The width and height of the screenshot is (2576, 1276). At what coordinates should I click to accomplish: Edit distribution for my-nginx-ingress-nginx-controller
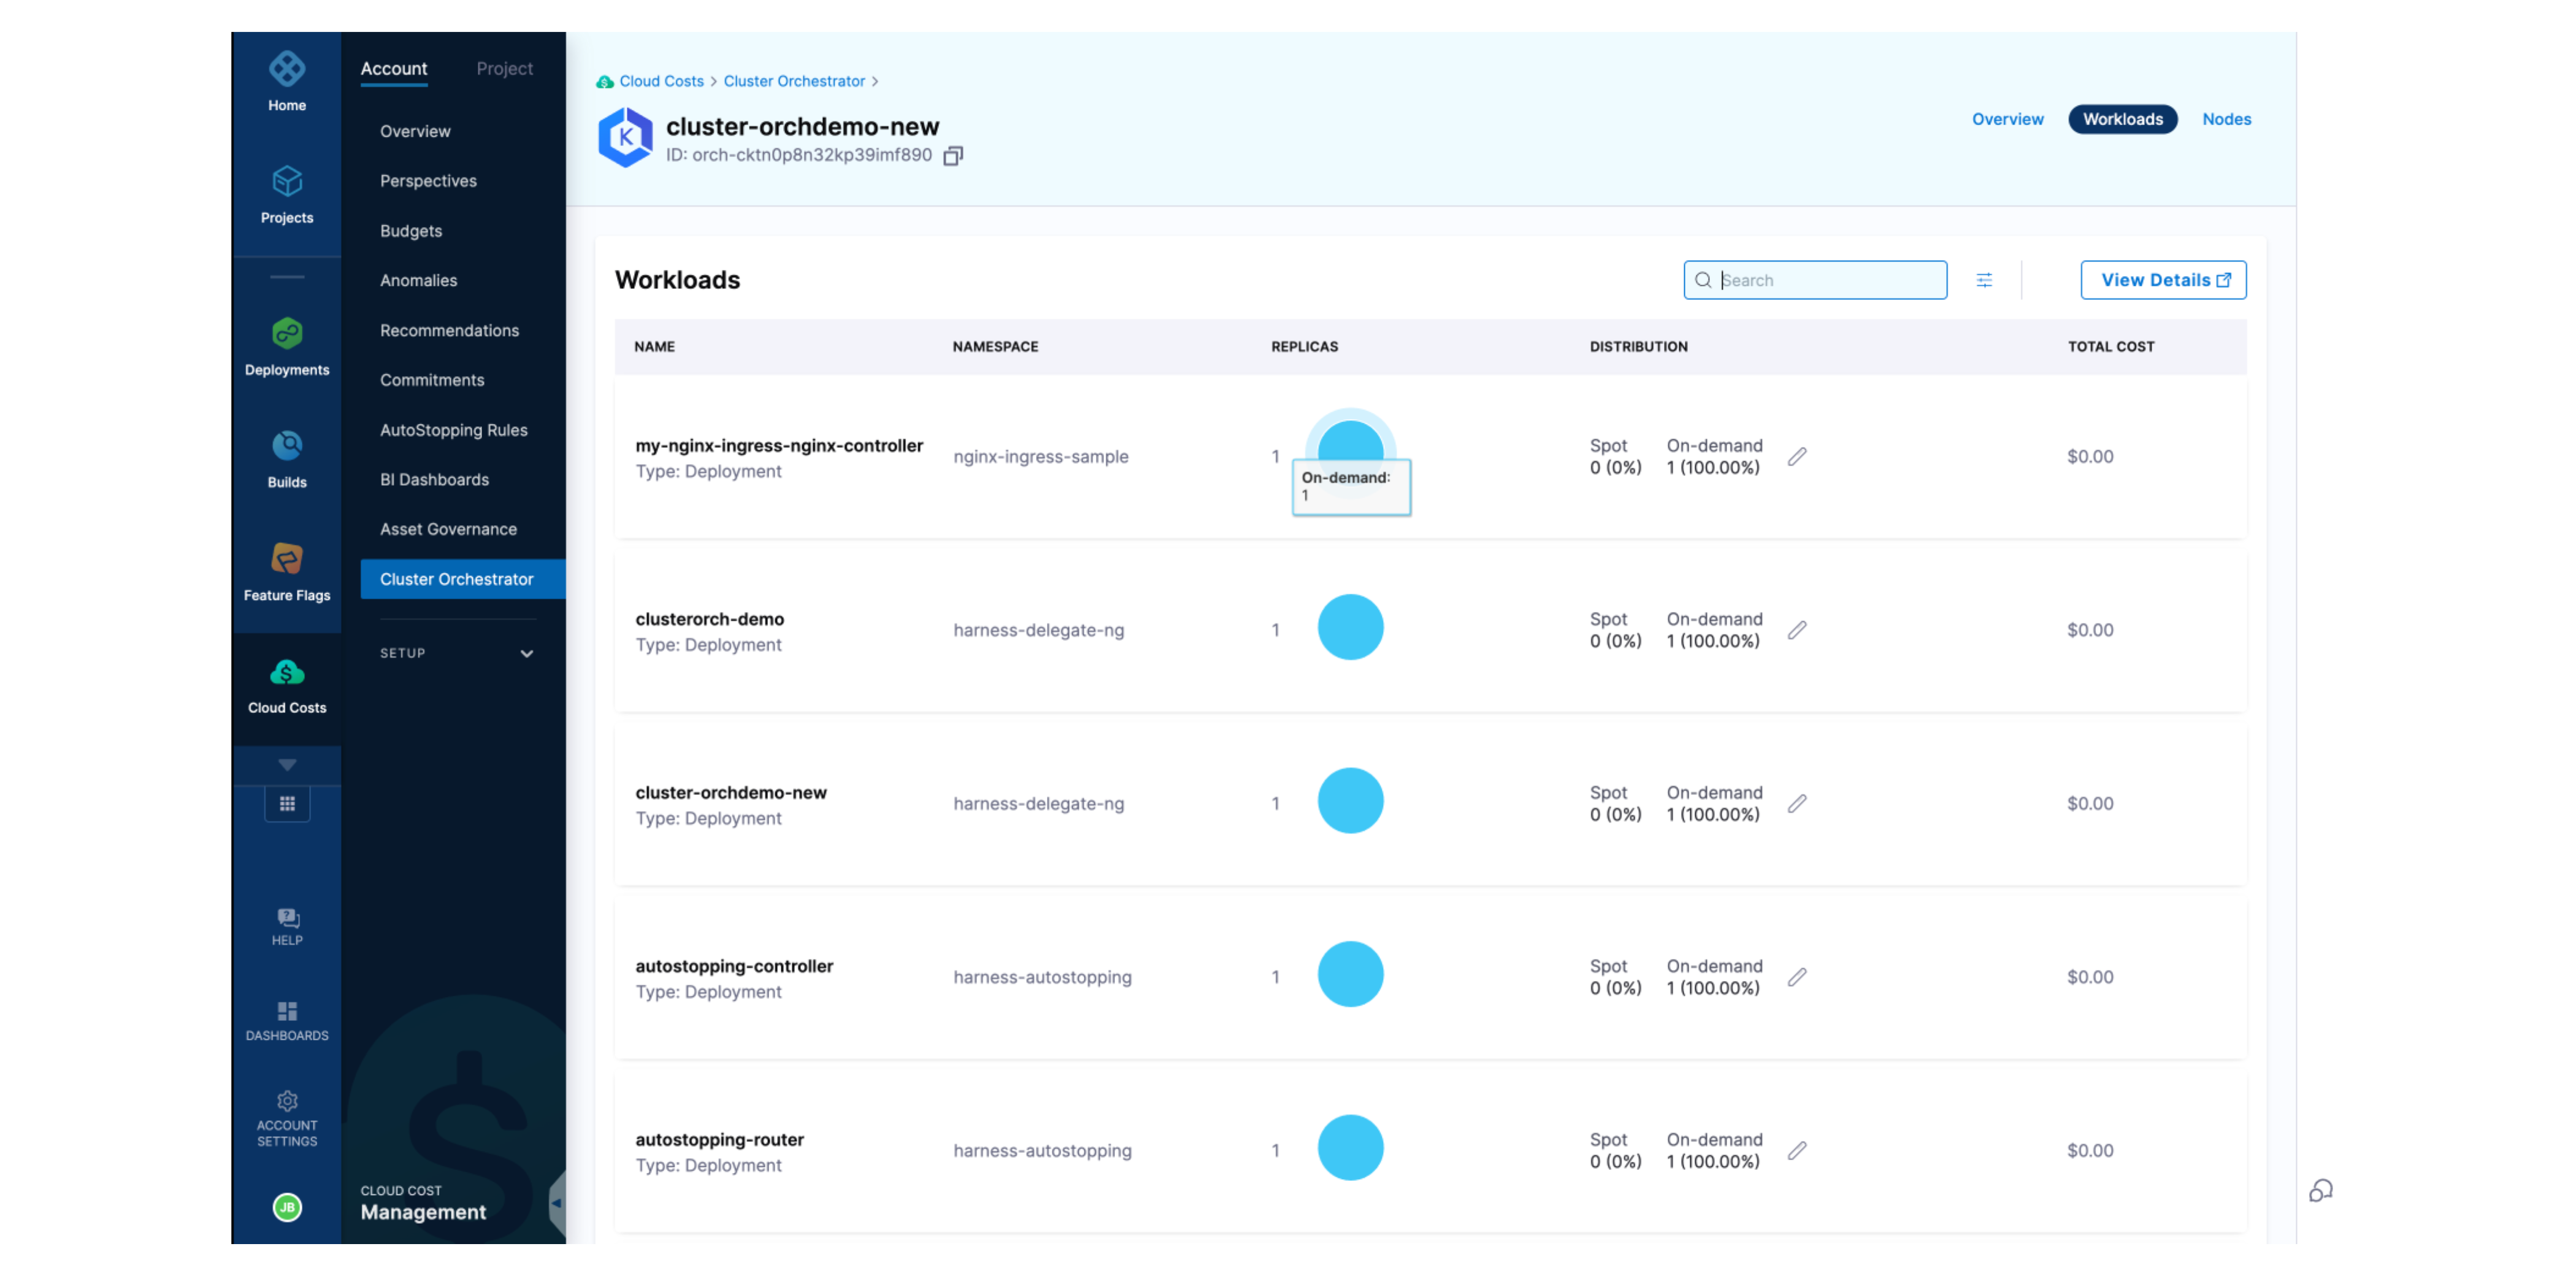(1797, 457)
